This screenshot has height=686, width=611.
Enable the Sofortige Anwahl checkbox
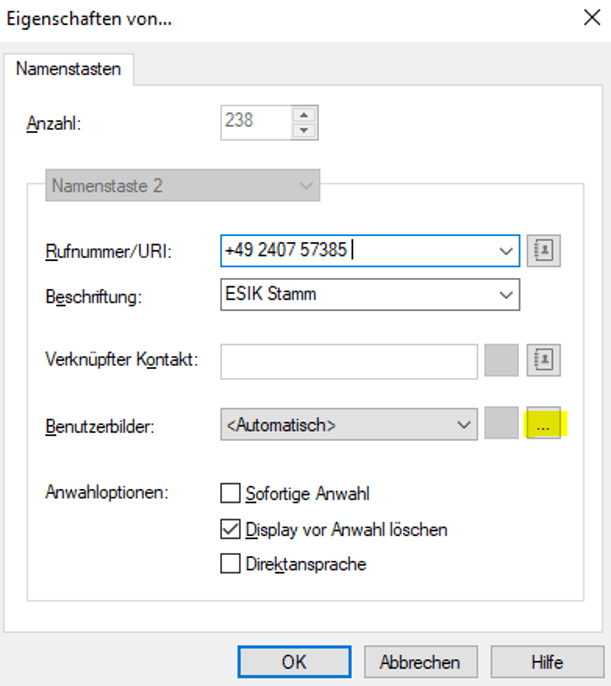click(x=230, y=493)
